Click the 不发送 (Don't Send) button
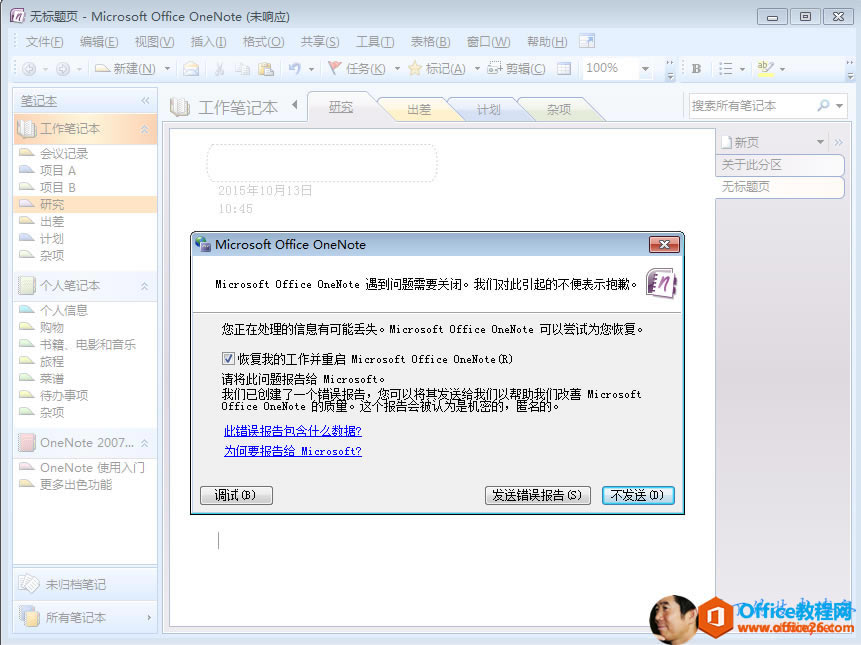This screenshot has height=645, width=861. [x=638, y=495]
